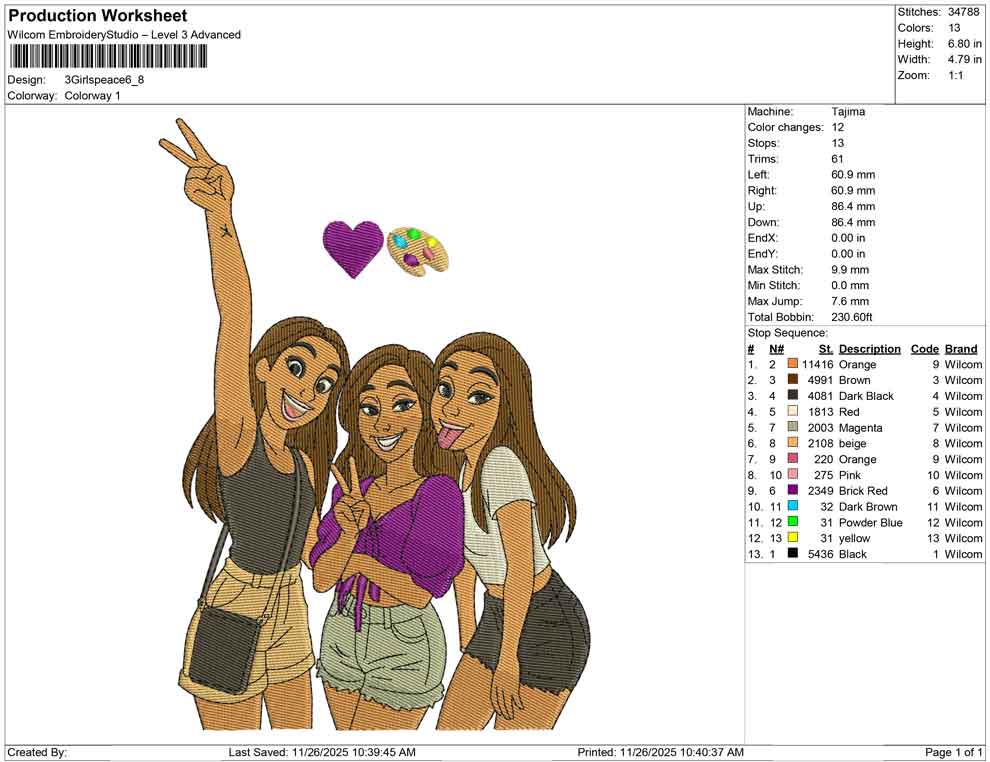Sort by the Description column header
Viewport: 990px width, 762px height.
point(869,349)
